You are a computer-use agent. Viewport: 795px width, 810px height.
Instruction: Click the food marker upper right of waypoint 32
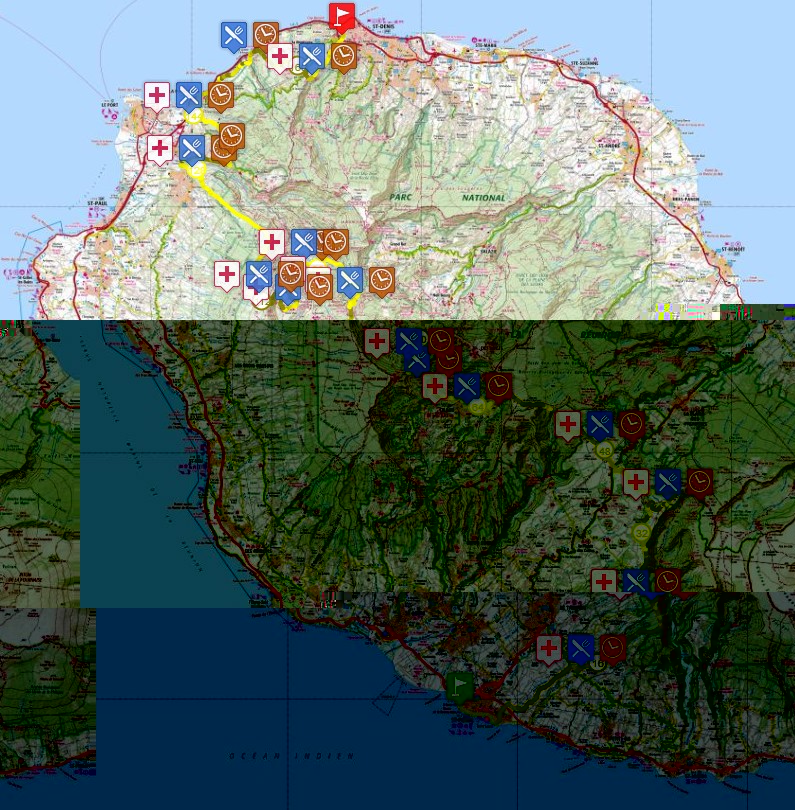pyautogui.click(x=668, y=484)
